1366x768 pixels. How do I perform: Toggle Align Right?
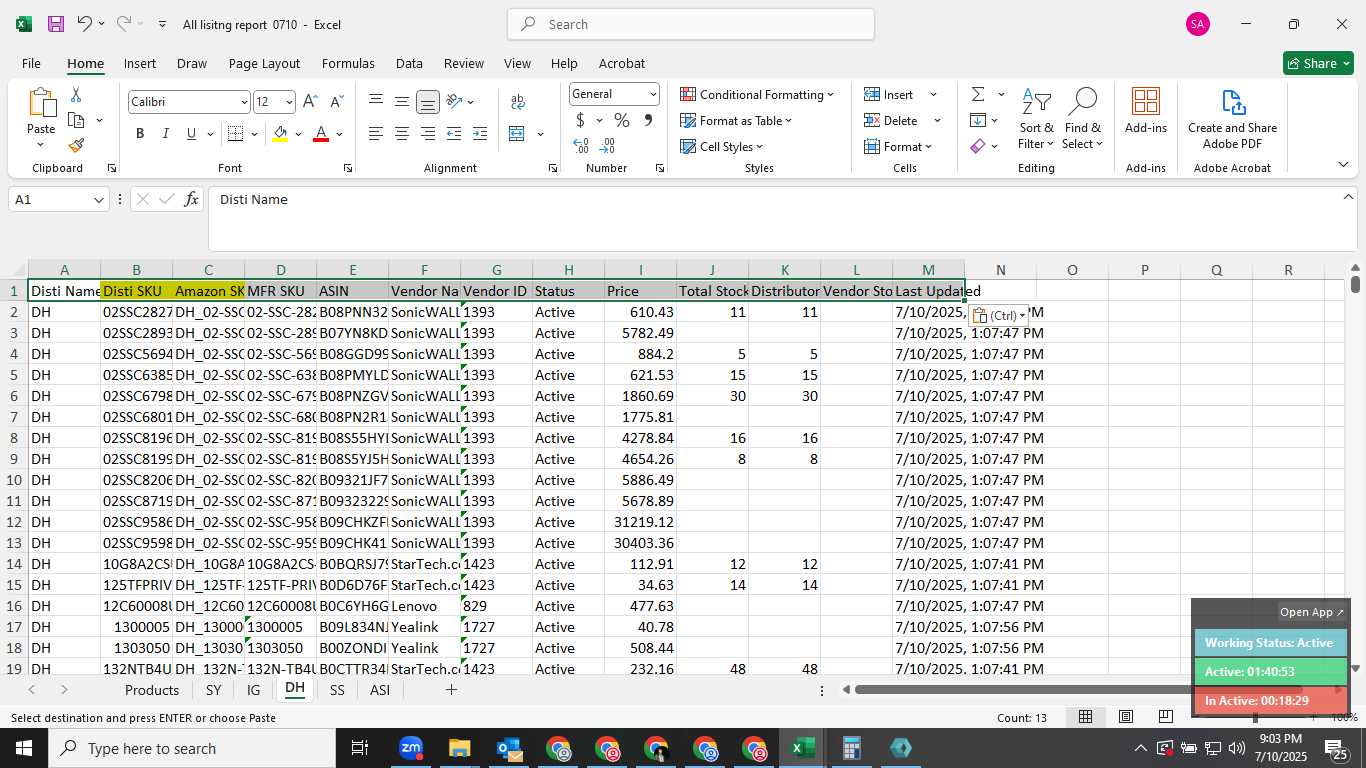427,134
